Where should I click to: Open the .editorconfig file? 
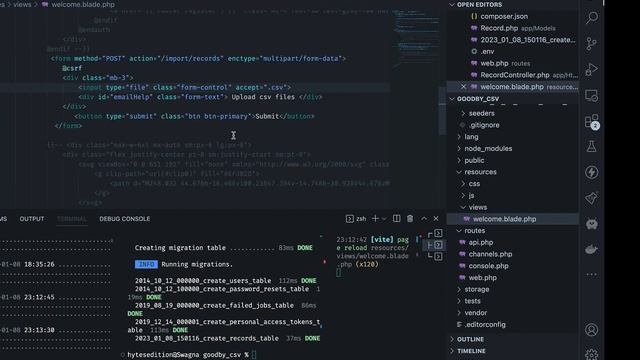pyautogui.click(x=485, y=325)
